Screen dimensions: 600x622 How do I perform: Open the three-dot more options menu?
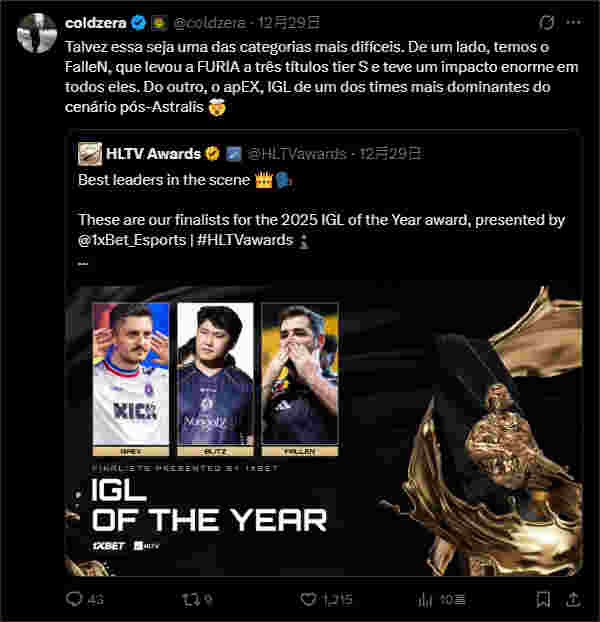(574, 23)
